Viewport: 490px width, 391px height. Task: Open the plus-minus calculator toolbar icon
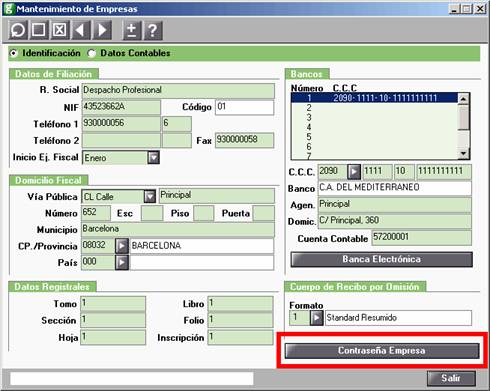click(x=132, y=30)
